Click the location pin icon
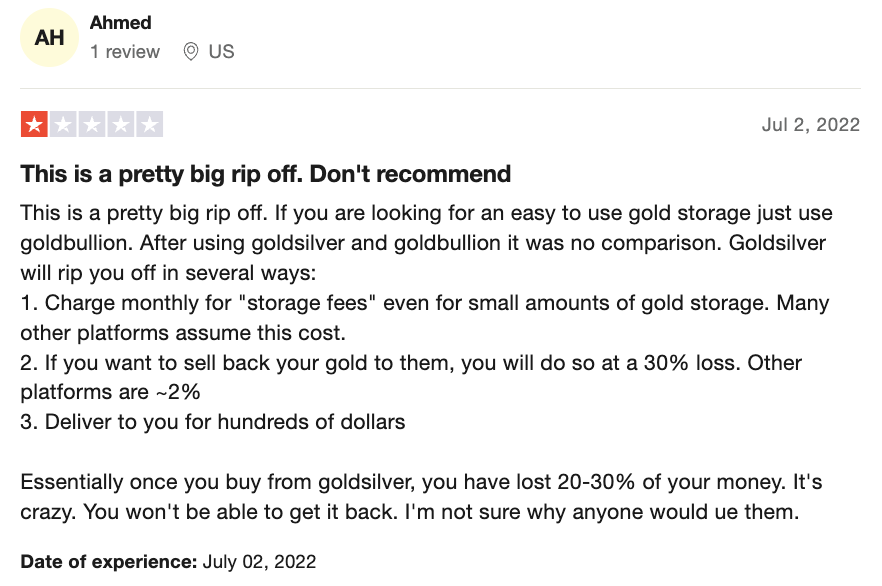Image resolution: width=882 pixels, height=586 pixels. coord(190,51)
